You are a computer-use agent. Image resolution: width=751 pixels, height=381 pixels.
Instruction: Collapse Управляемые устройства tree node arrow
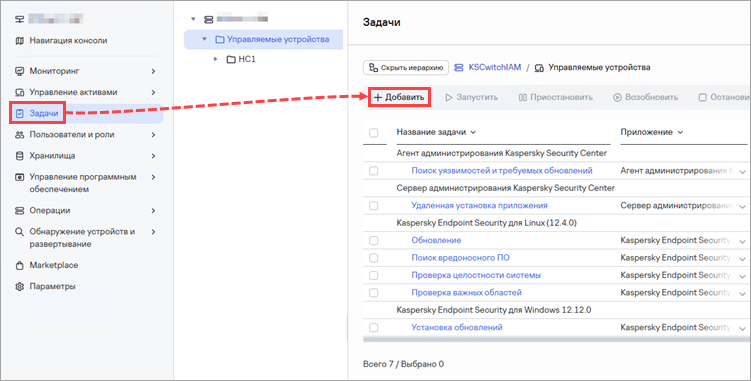pos(205,39)
